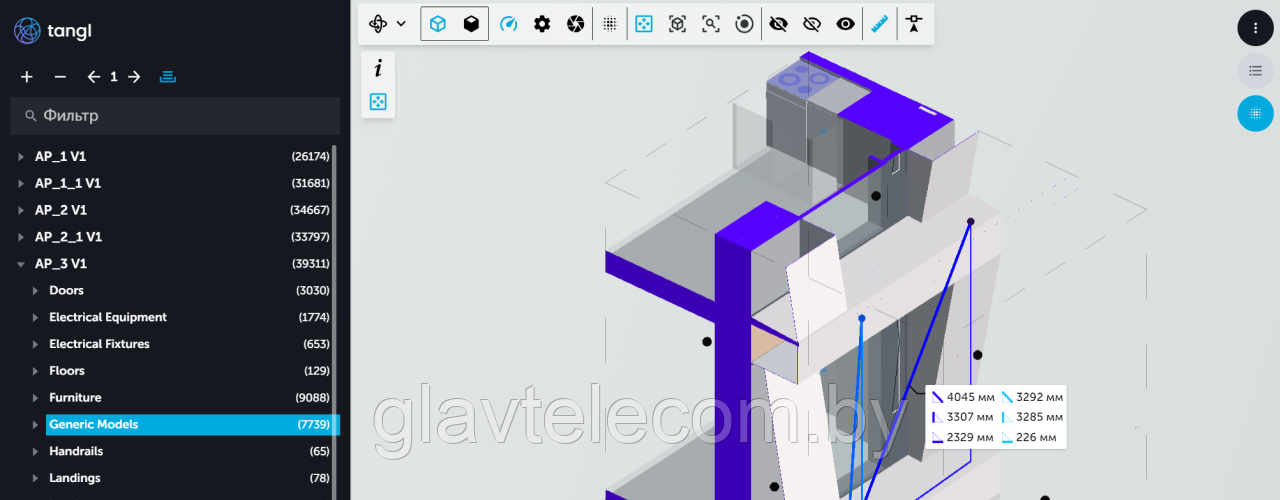Image resolution: width=1280 pixels, height=500 pixels.
Task: Hide selected elements with crossed eye
Action: [x=779, y=24]
